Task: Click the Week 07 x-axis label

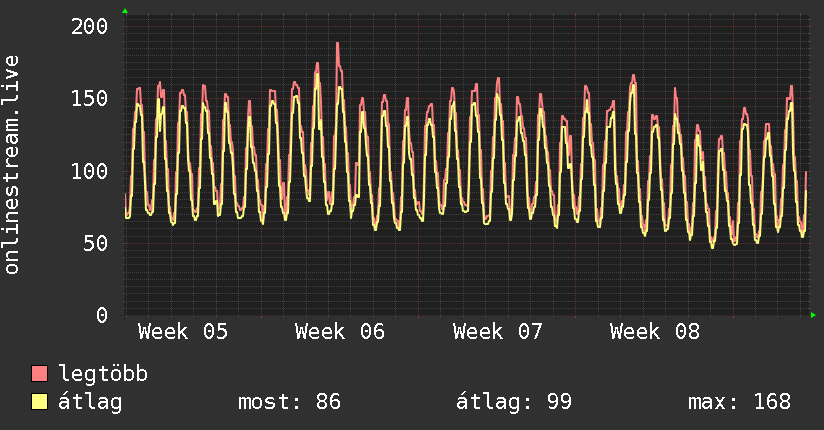Action: 497,332
